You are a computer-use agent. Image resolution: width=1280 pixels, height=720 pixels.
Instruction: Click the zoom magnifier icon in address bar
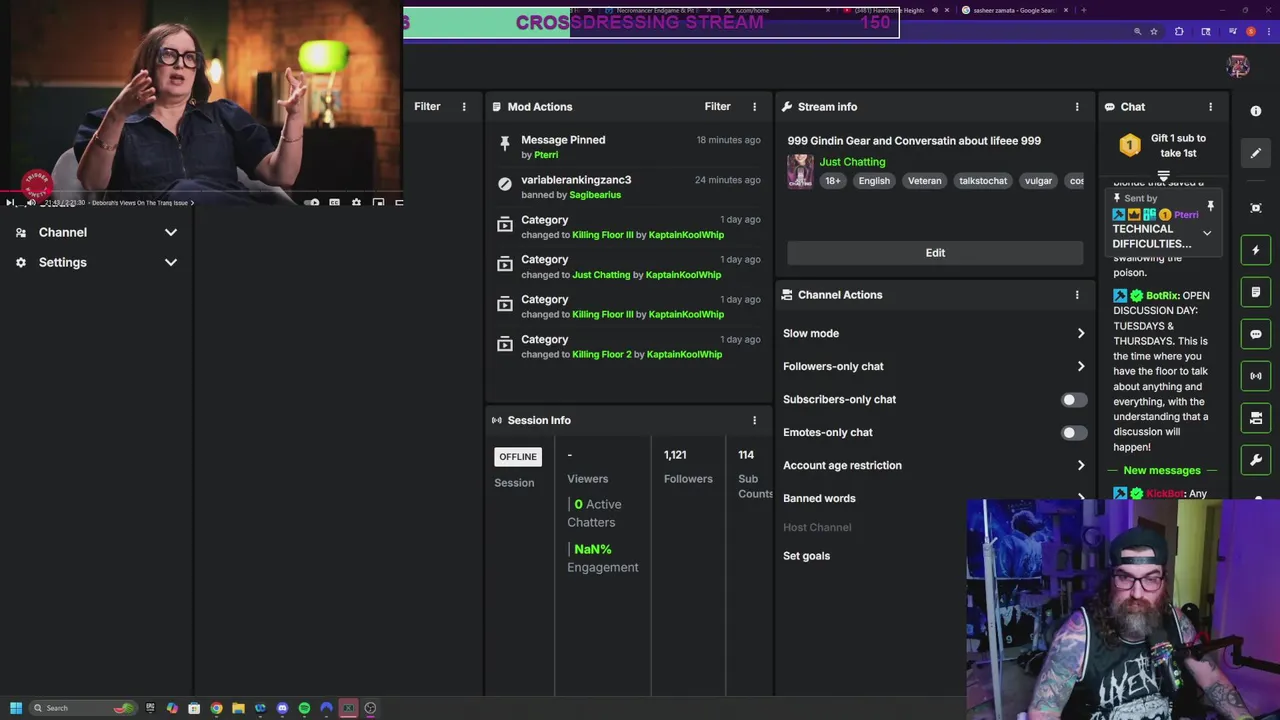pyautogui.click(x=1137, y=32)
